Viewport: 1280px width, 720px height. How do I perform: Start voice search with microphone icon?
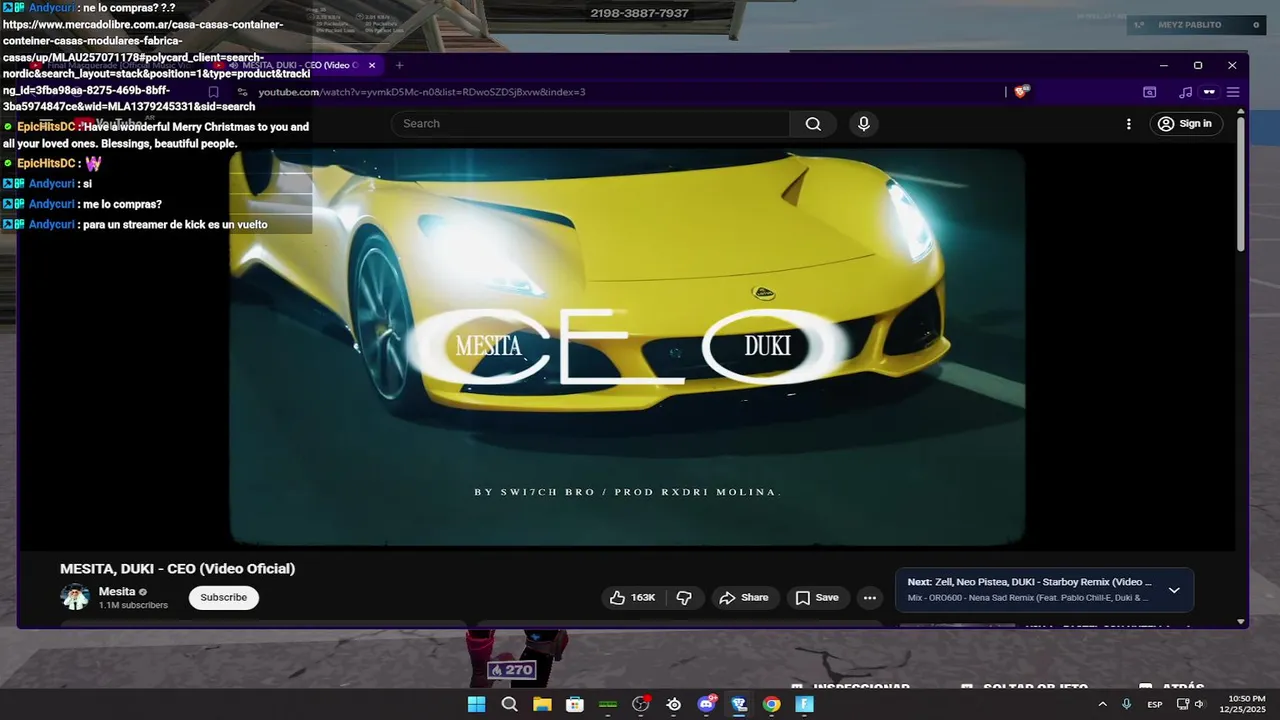(864, 124)
